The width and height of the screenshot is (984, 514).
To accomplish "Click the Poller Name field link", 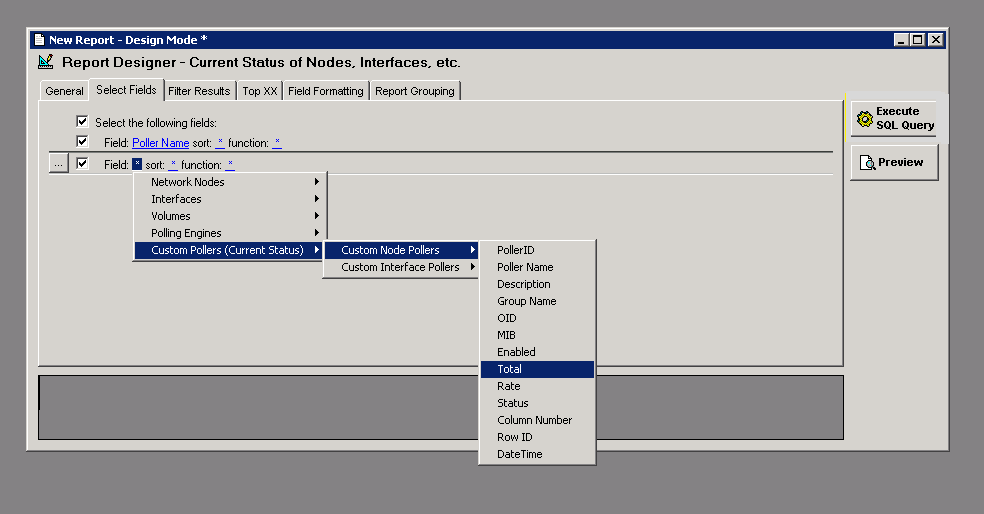I will click(x=161, y=143).
